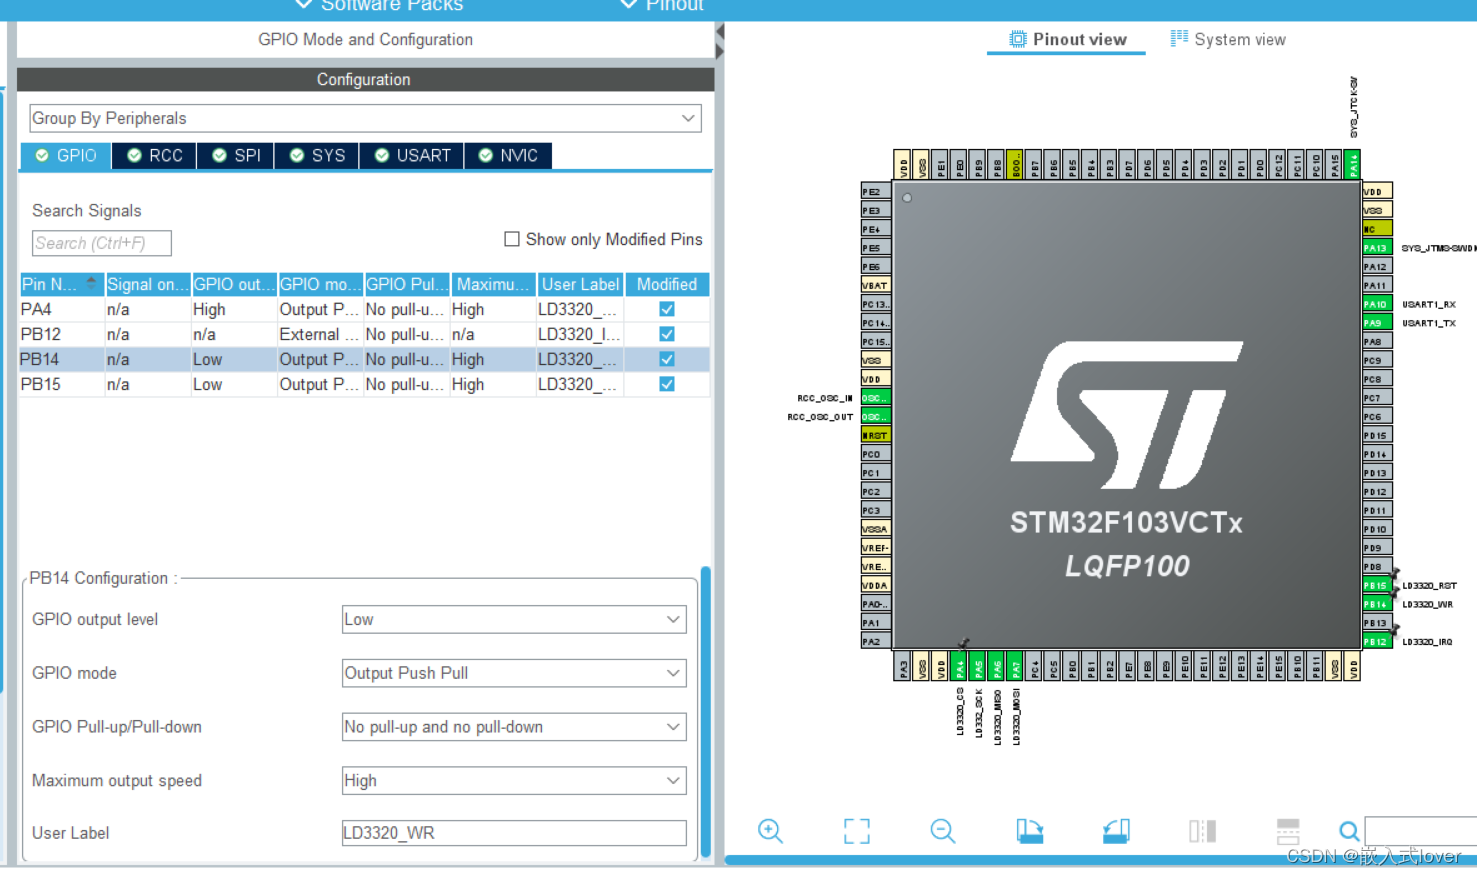Image resolution: width=1477 pixels, height=876 pixels.
Task: Click the Modified column header
Action: pyautogui.click(x=667, y=284)
